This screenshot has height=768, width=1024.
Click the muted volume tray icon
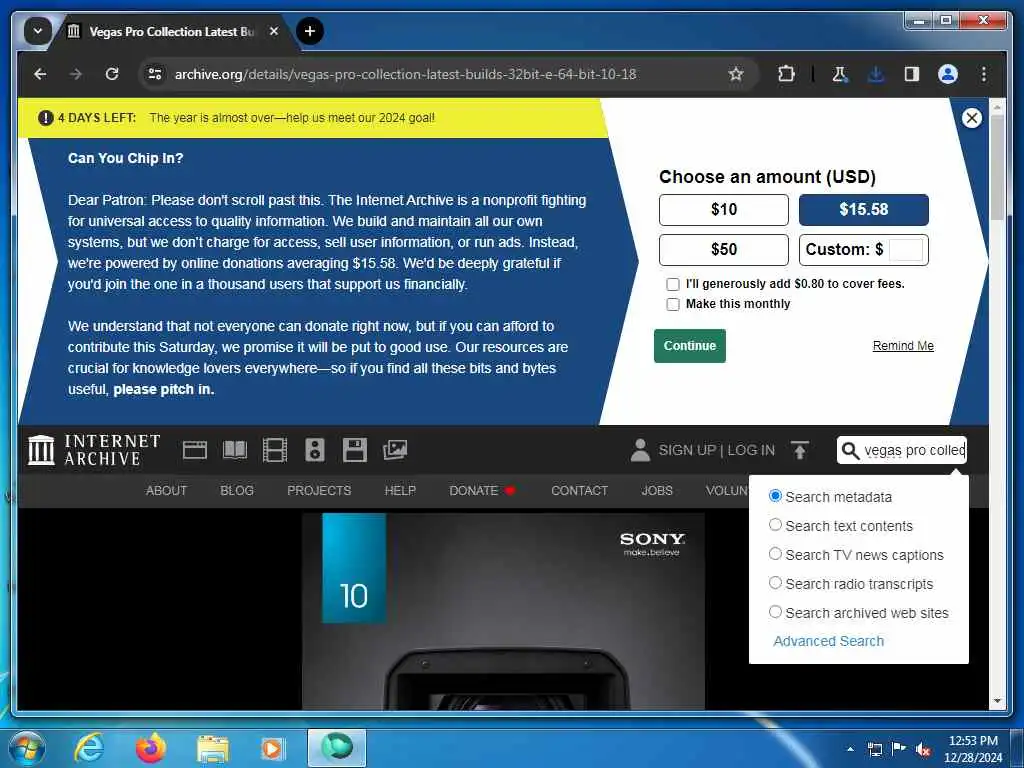click(x=923, y=749)
